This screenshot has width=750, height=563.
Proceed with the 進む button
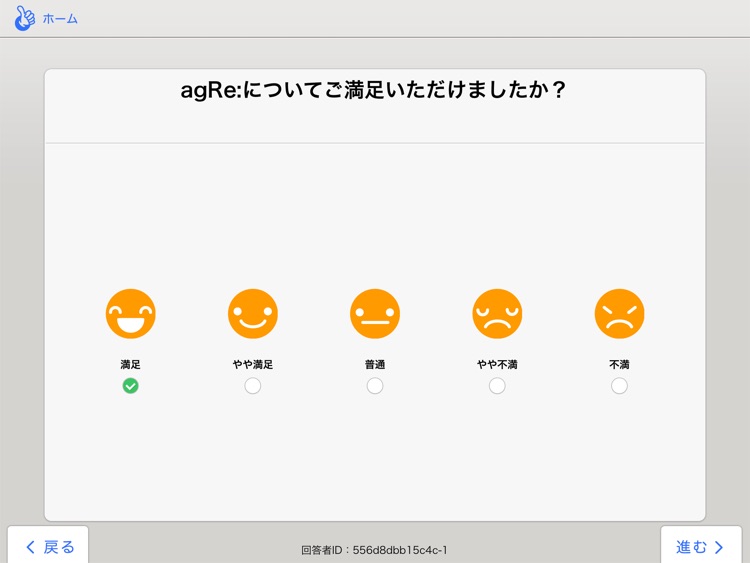pos(700,546)
